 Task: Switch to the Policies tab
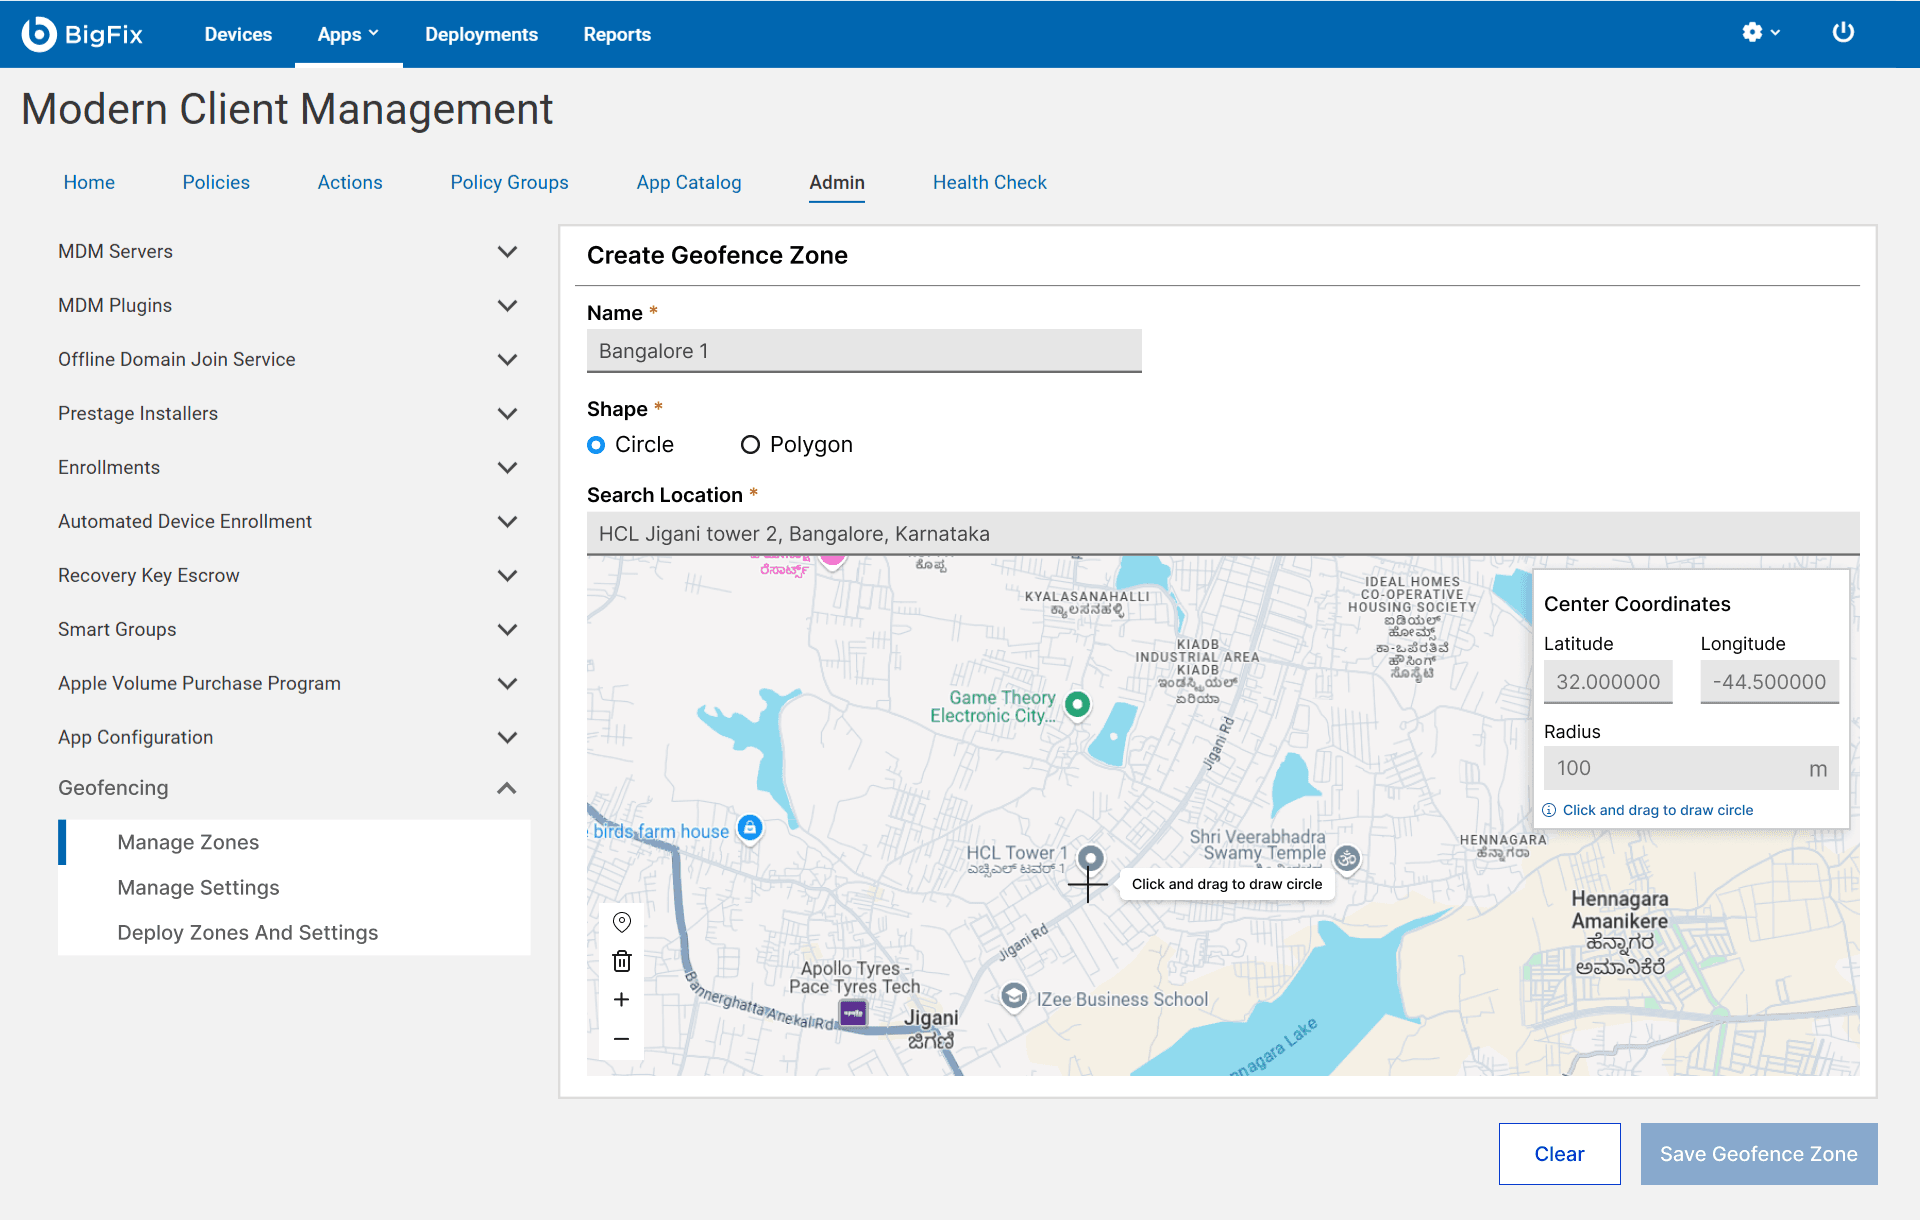click(x=216, y=182)
